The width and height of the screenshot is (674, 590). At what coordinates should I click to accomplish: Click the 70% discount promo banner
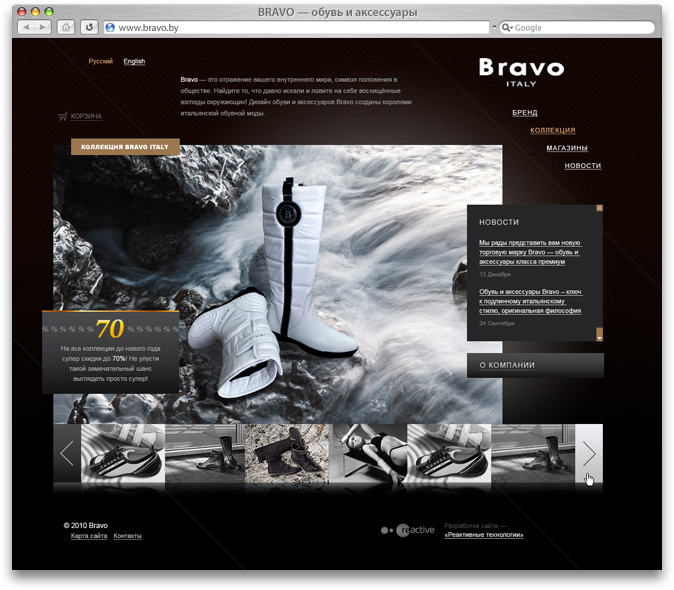coord(110,352)
